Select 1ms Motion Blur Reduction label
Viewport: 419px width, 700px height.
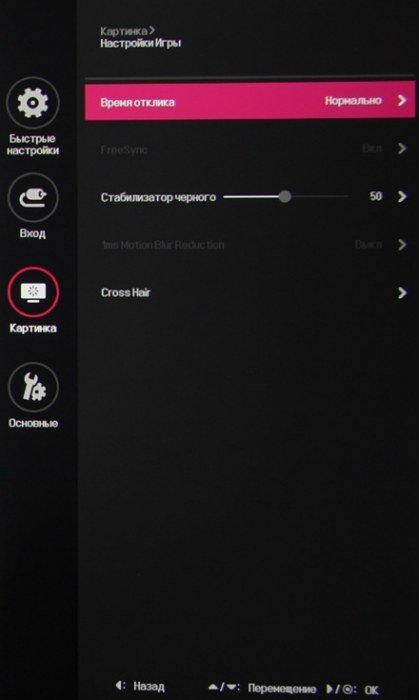[162, 245]
